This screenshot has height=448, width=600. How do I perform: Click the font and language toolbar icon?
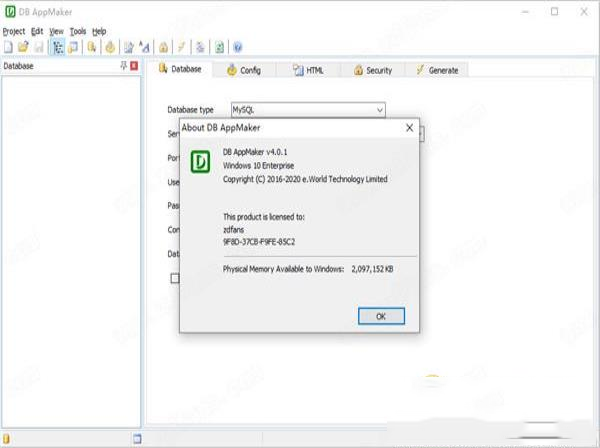(144, 47)
